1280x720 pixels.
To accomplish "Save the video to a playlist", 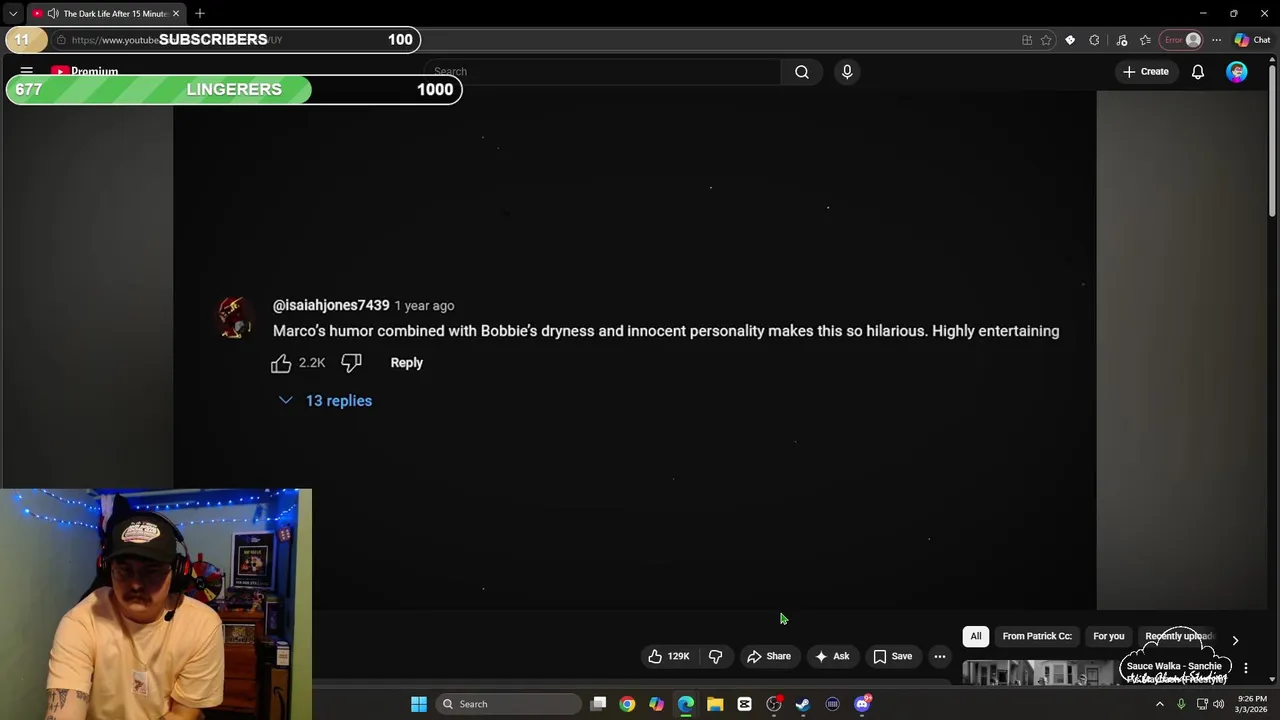I will 892,656.
